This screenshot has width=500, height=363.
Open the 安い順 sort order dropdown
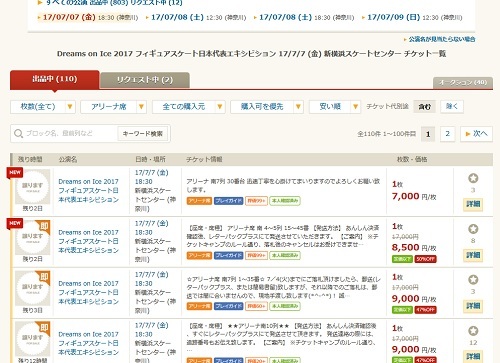click(335, 107)
